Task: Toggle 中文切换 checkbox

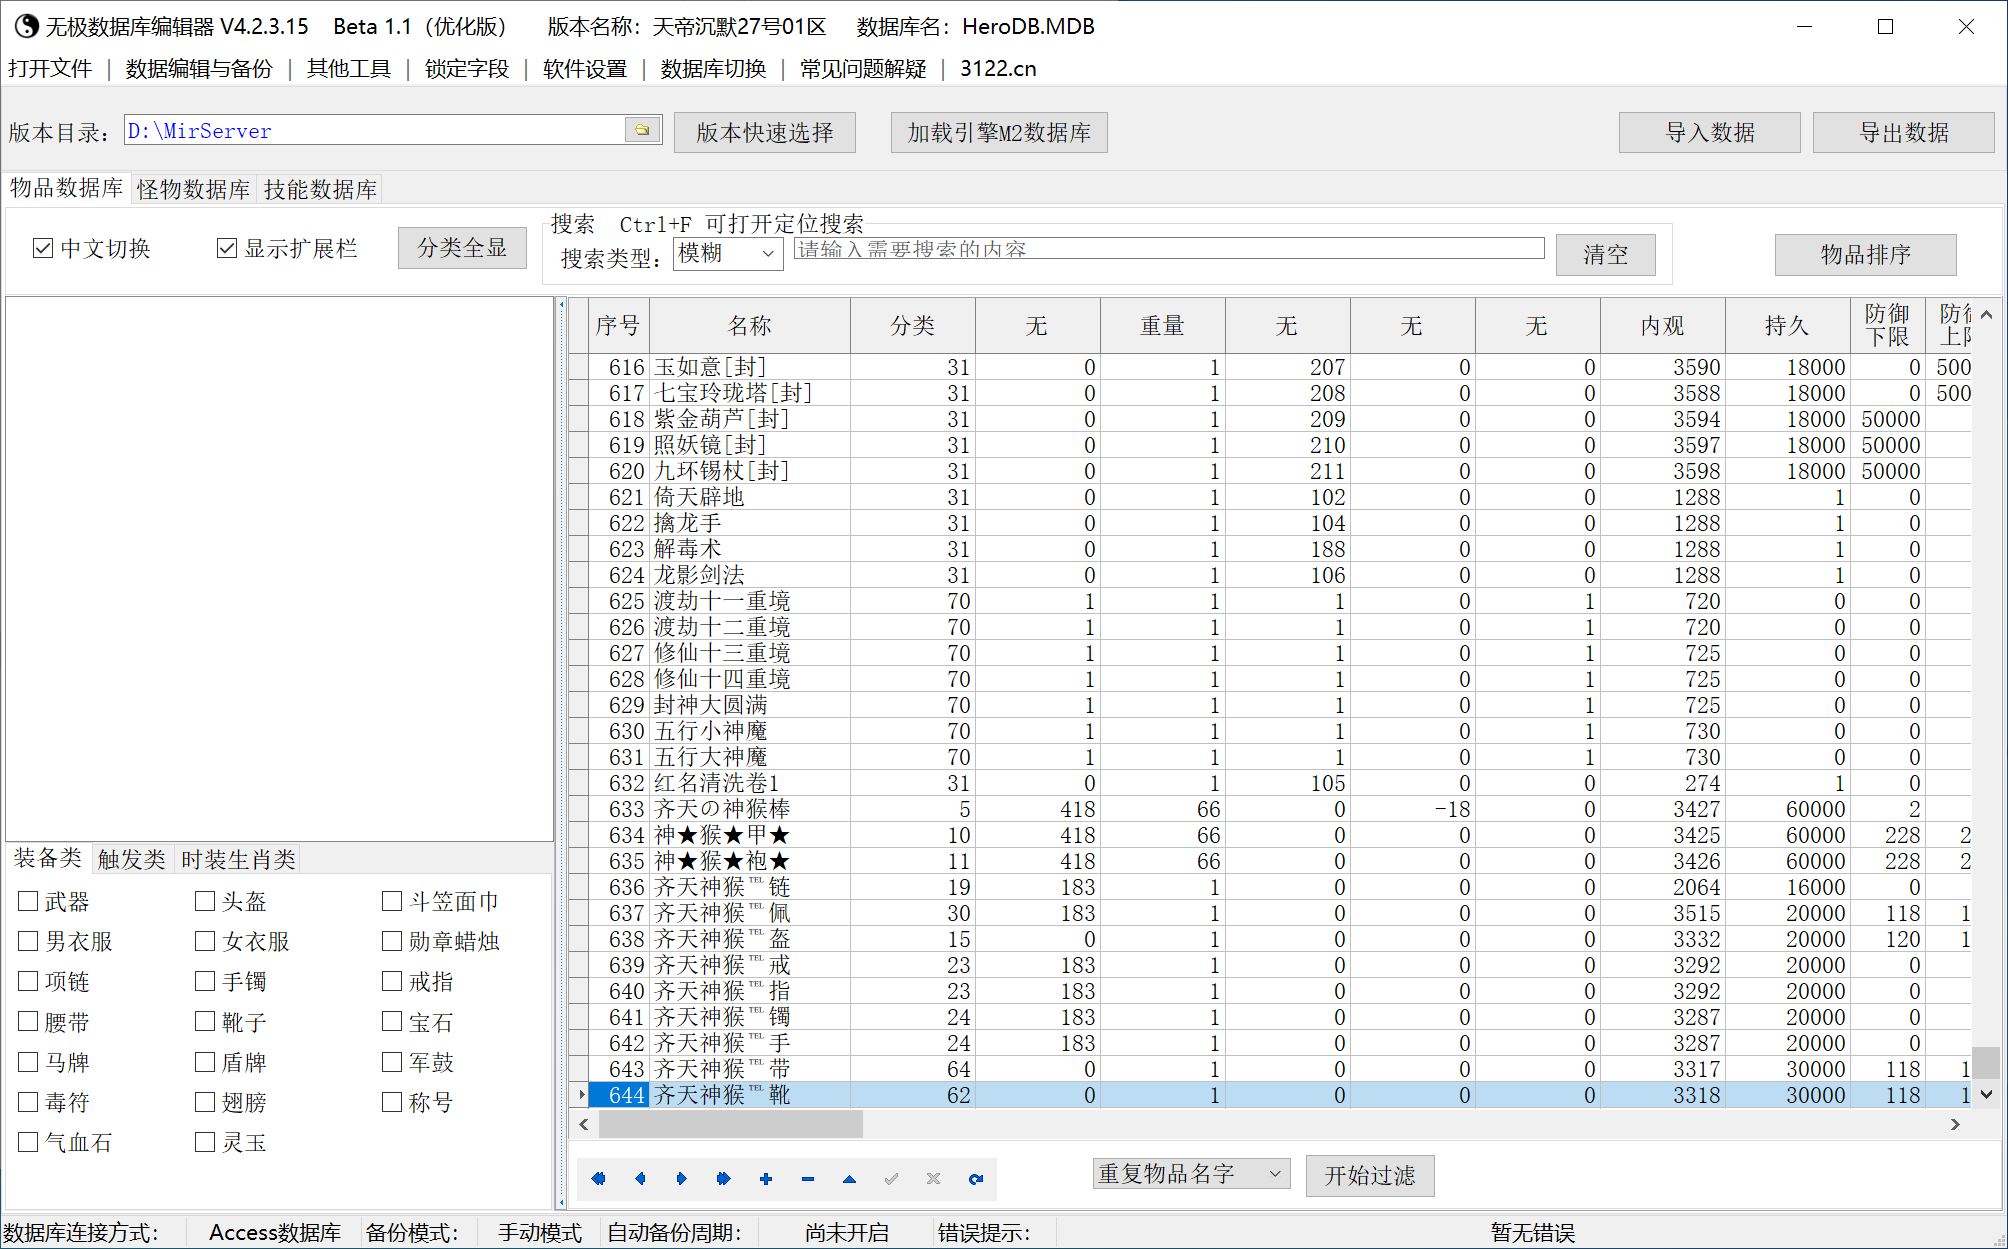Action: (43, 248)
